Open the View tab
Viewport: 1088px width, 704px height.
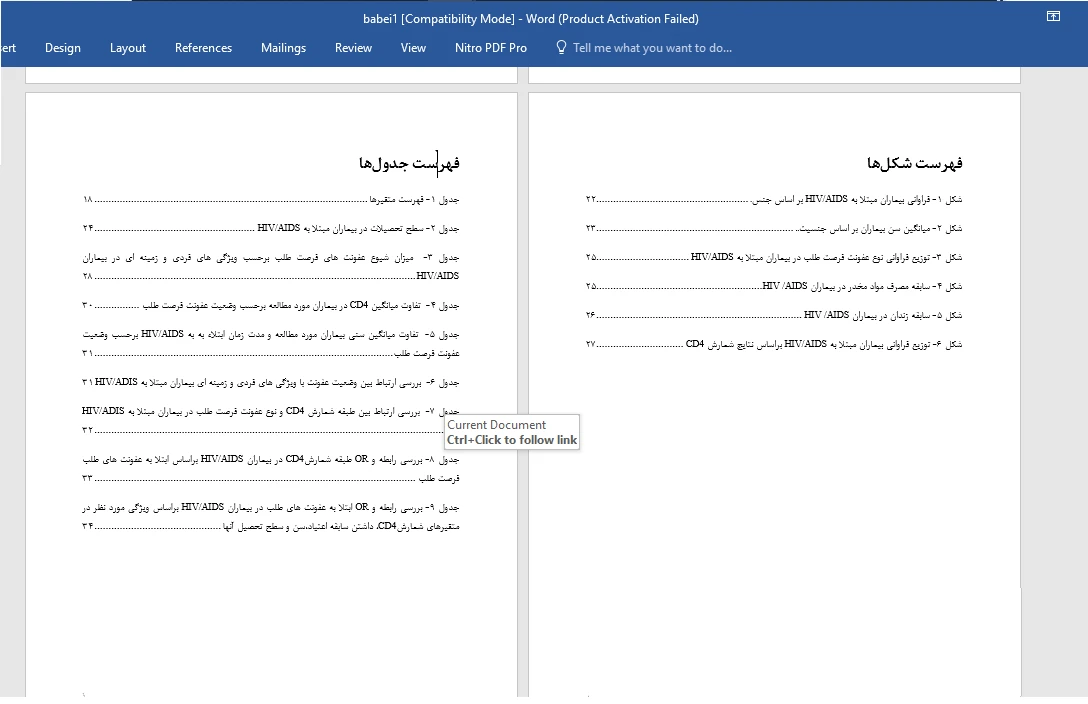coord(413,48)
